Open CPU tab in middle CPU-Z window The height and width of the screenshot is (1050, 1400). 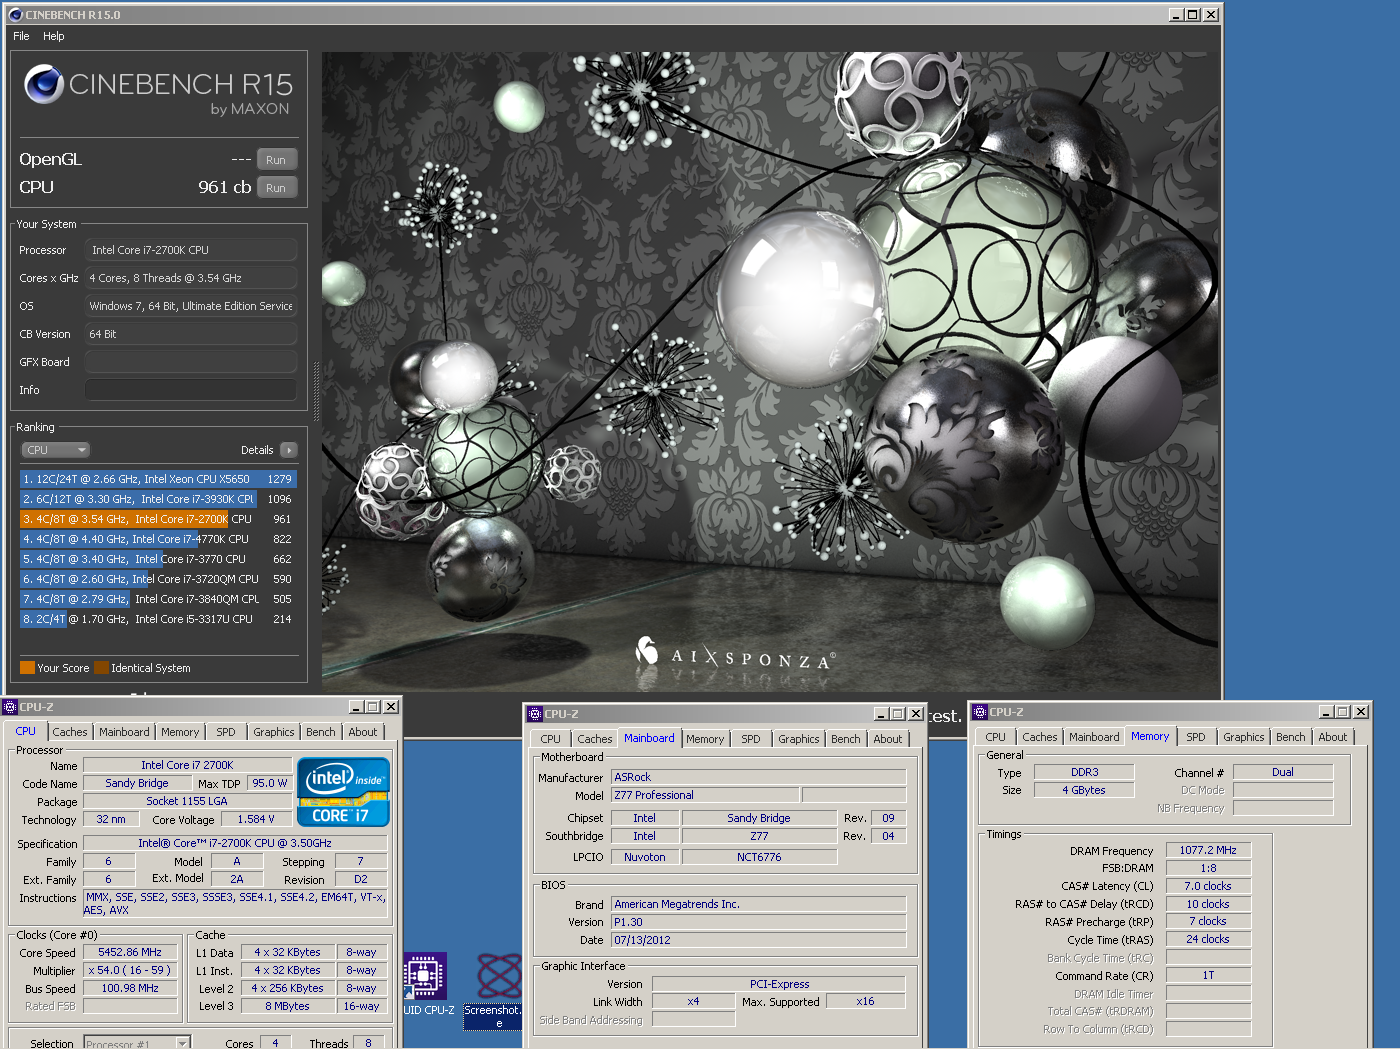[550, 739]
